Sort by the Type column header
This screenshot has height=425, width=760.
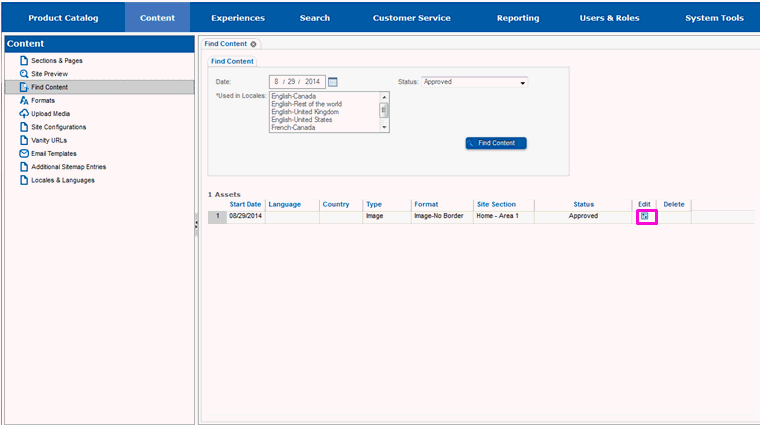374,205
